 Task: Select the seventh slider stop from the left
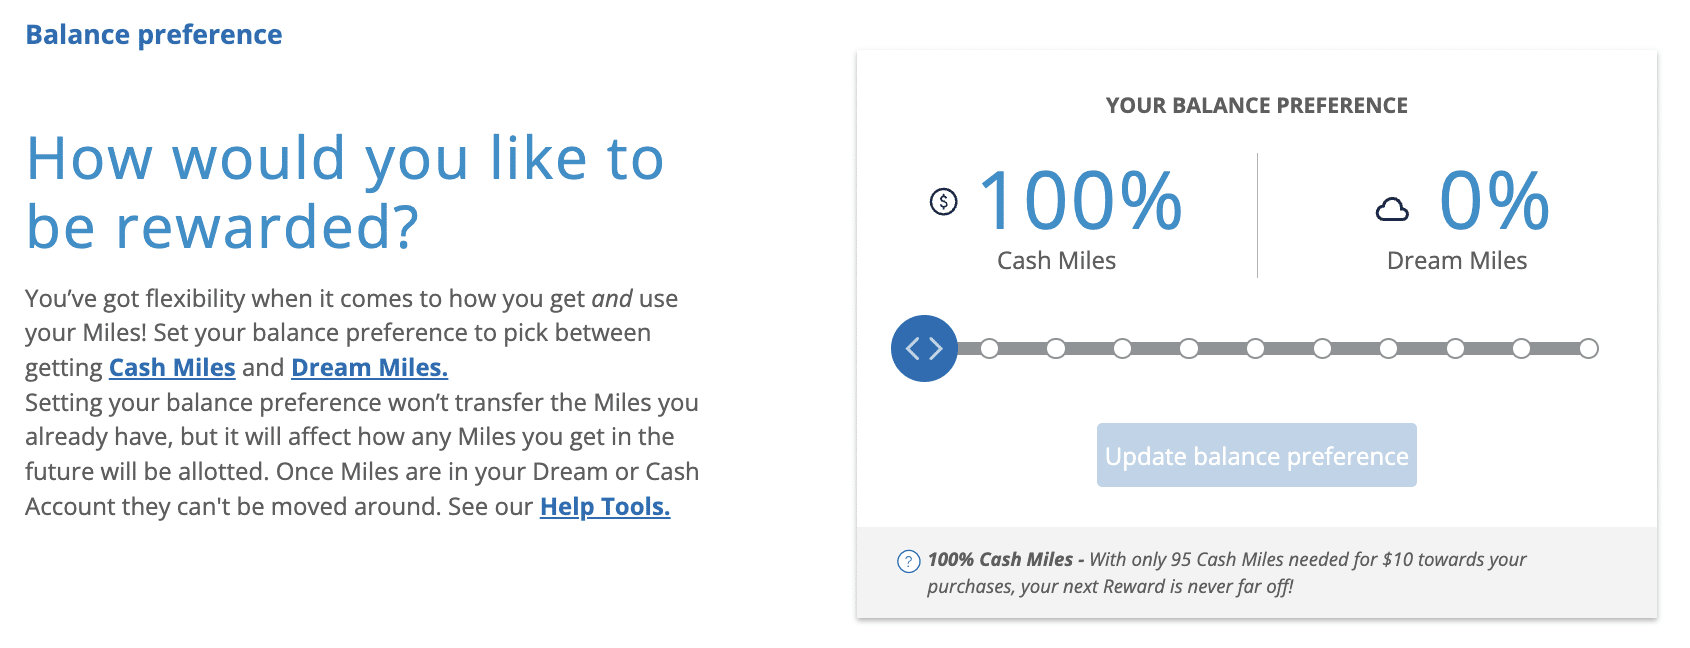pyautogui.click(x=1388, y=348)
